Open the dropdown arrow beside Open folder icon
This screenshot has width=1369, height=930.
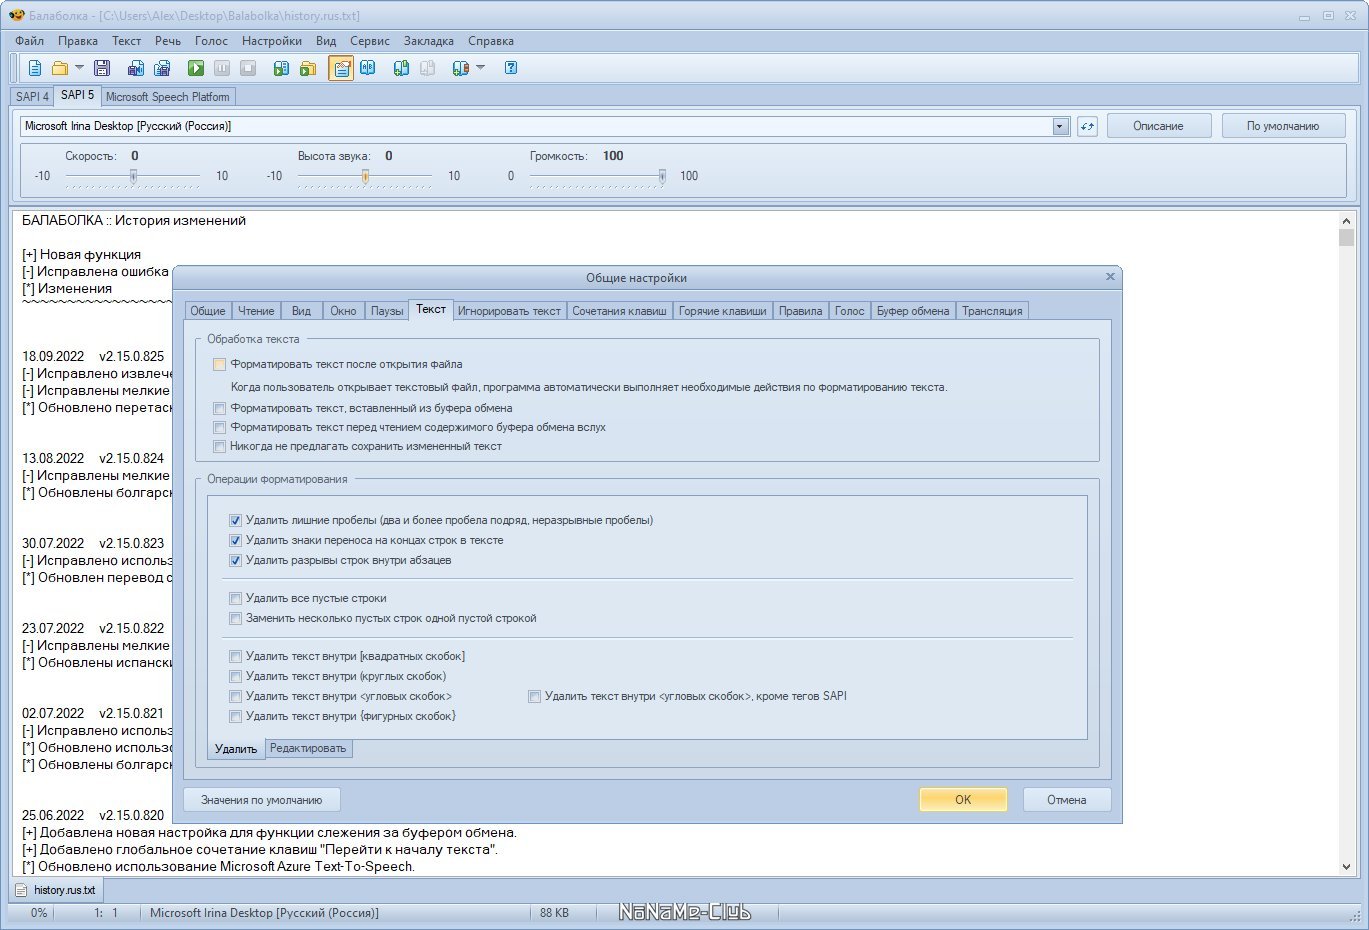coord(79,68)
